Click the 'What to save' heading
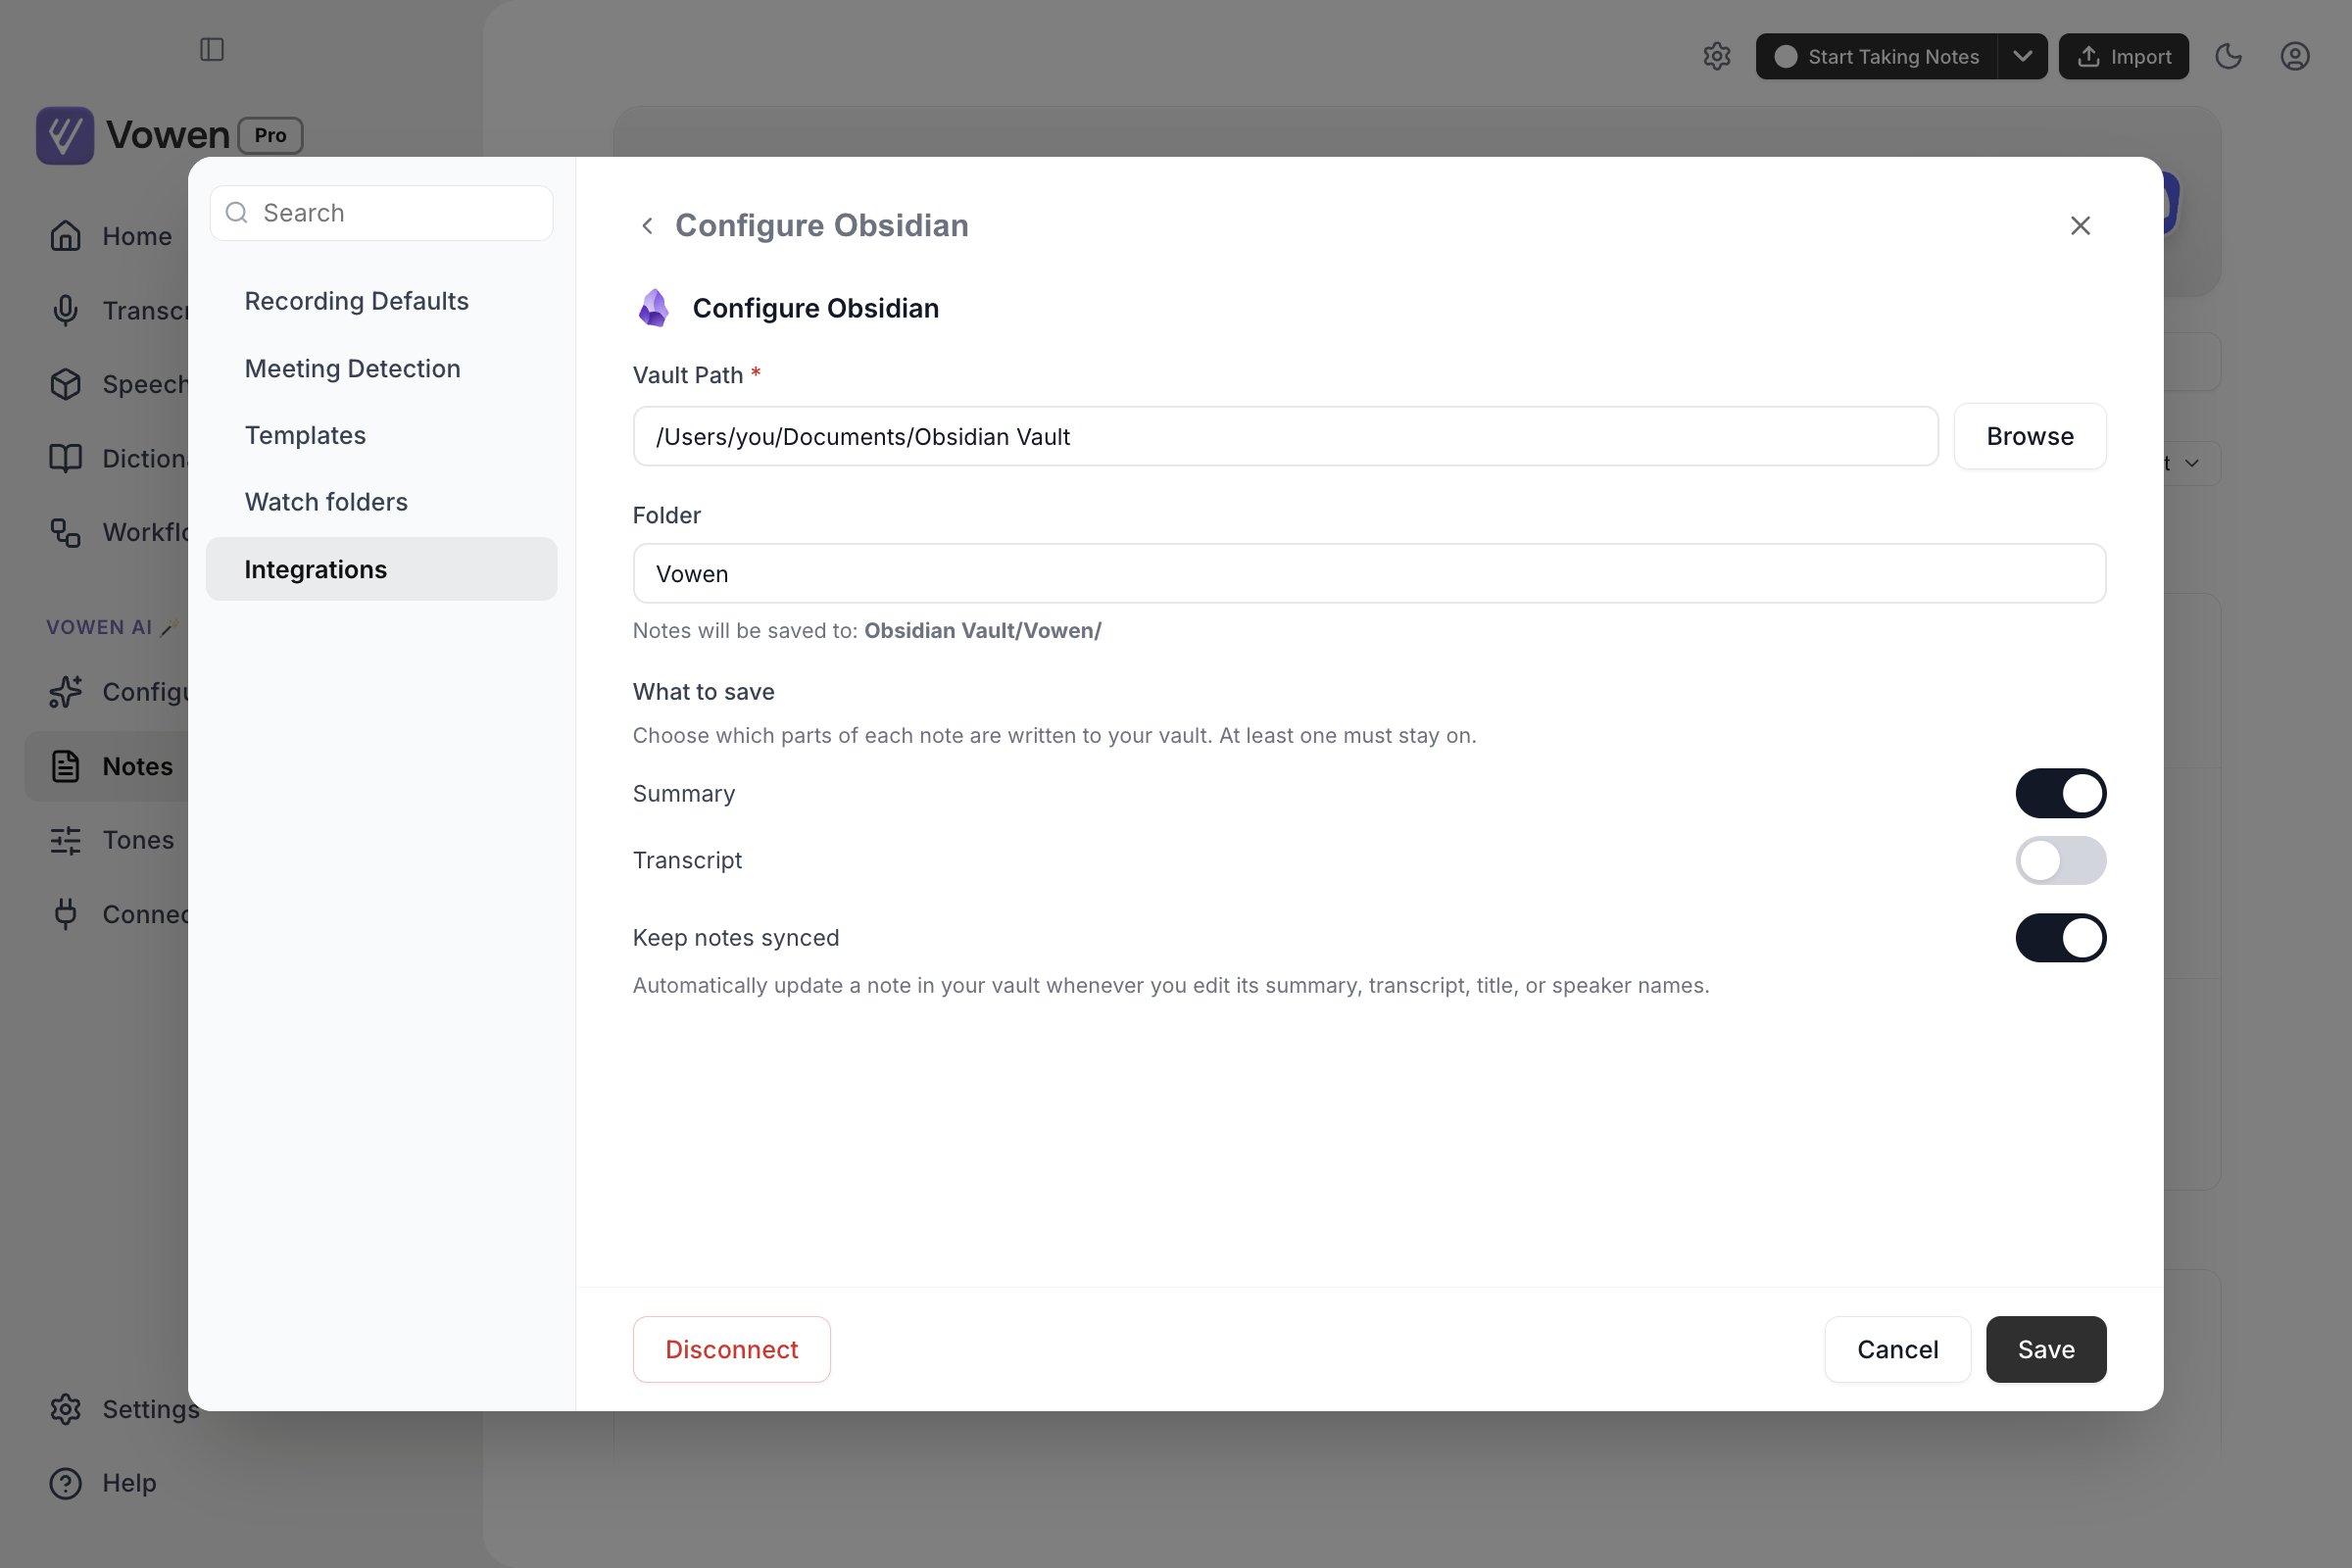This screenshot has width=2352, height=1568. [703, 692]
